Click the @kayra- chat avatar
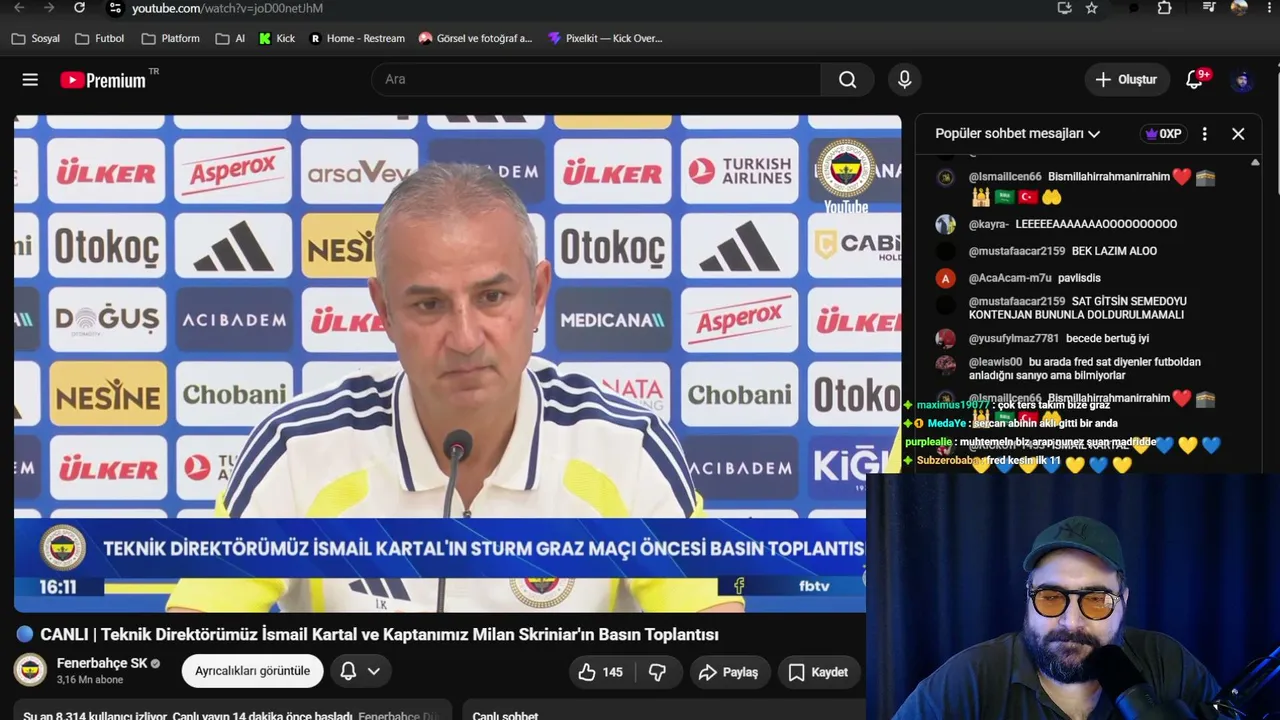This screenshot has height=720, width=1280. [945, 225]
